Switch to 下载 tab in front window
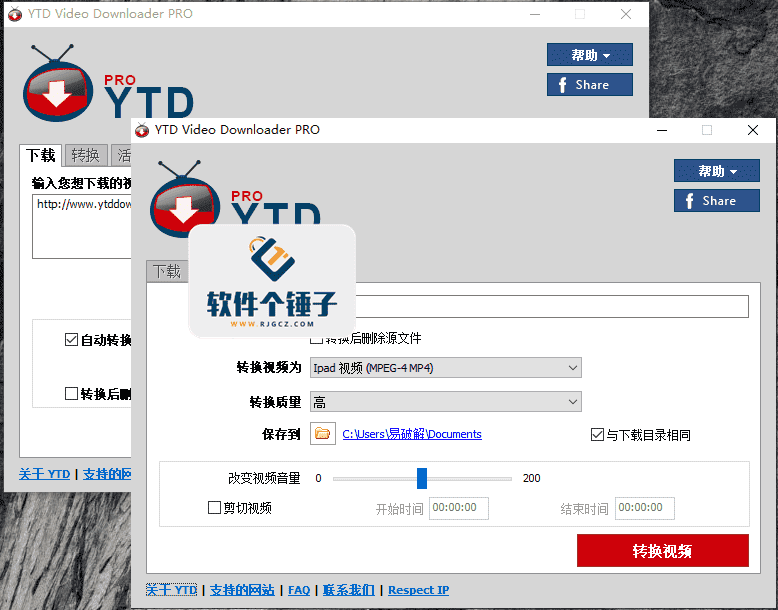778x610 pixels. pos(167,271)
